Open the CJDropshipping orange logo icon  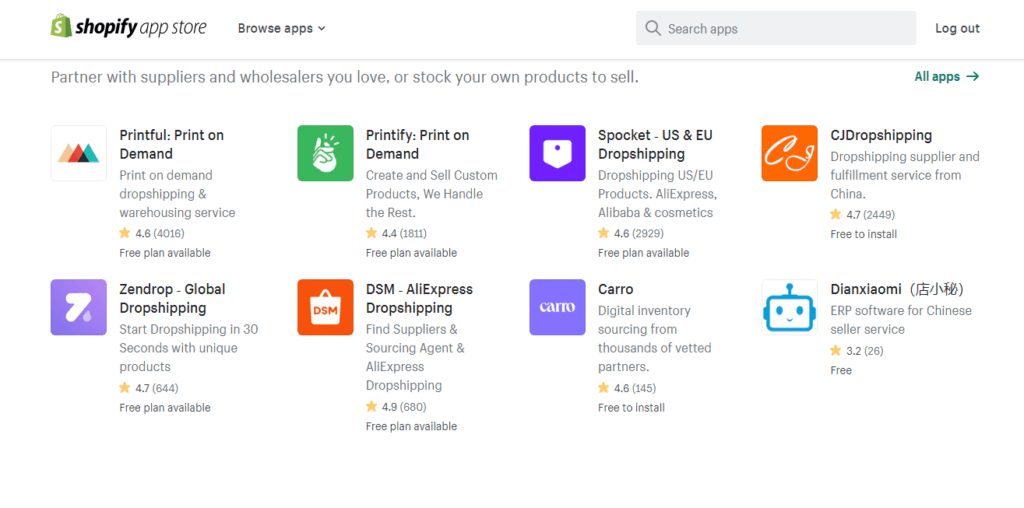pyautogui.click(x=789, y=153)
